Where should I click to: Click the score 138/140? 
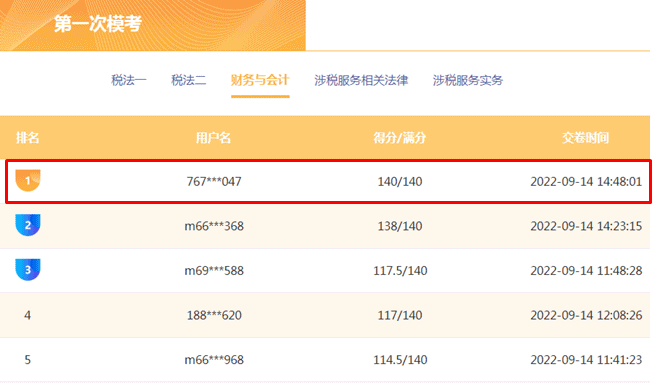(x=400, y=226)
